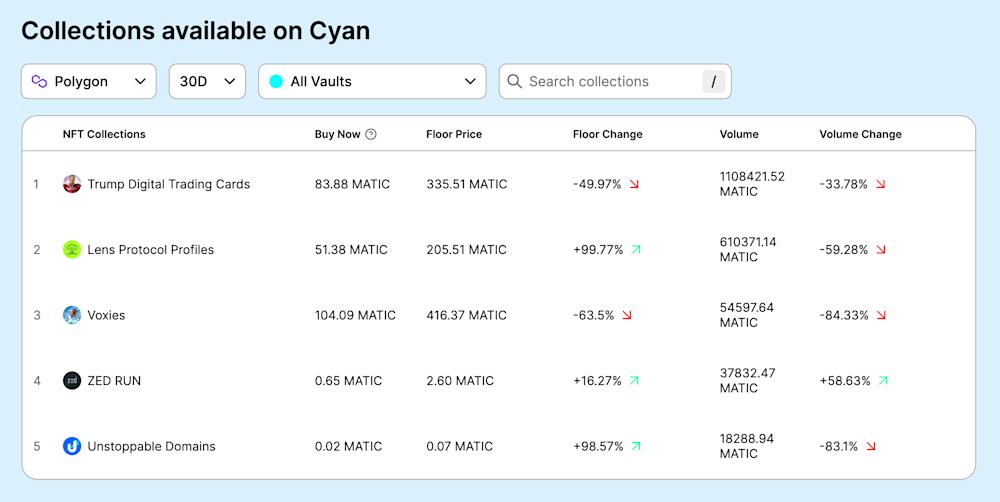Image resolution: width=1000 pixels, height=502 pixels.
Task: Open Lens Protocol Profiles collection
Action: click(x=151, y=249)
